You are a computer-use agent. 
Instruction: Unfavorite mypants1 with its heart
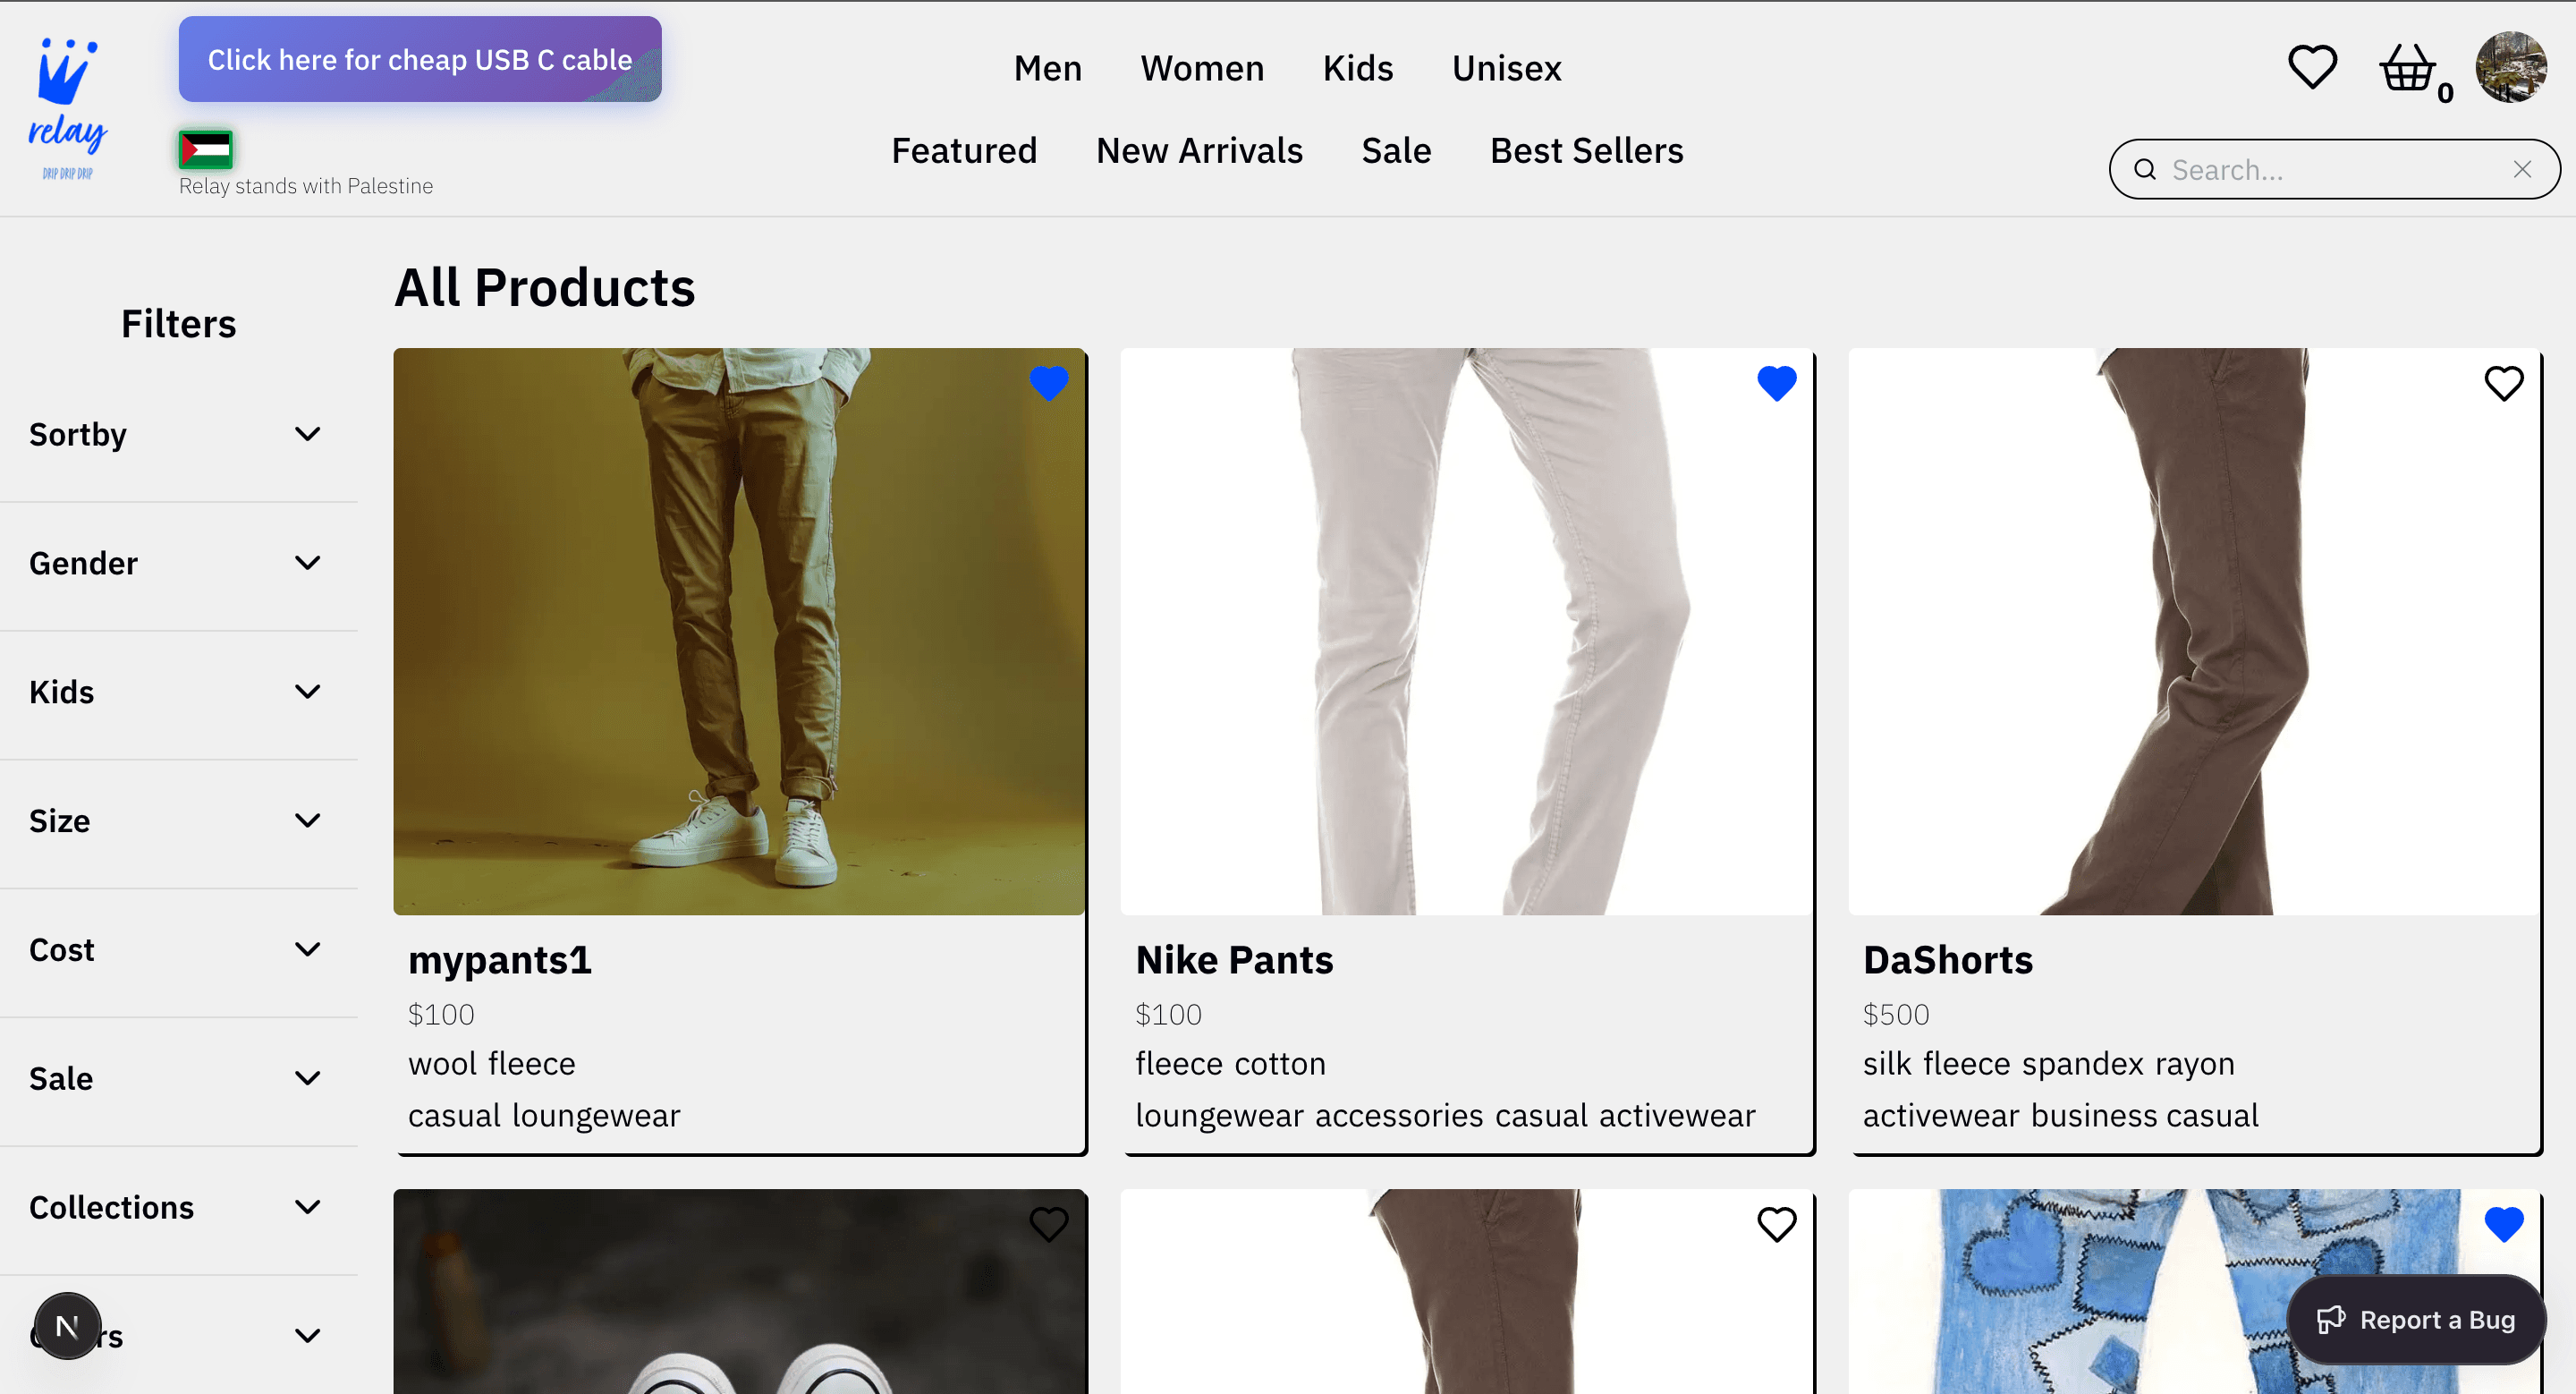1049,383
